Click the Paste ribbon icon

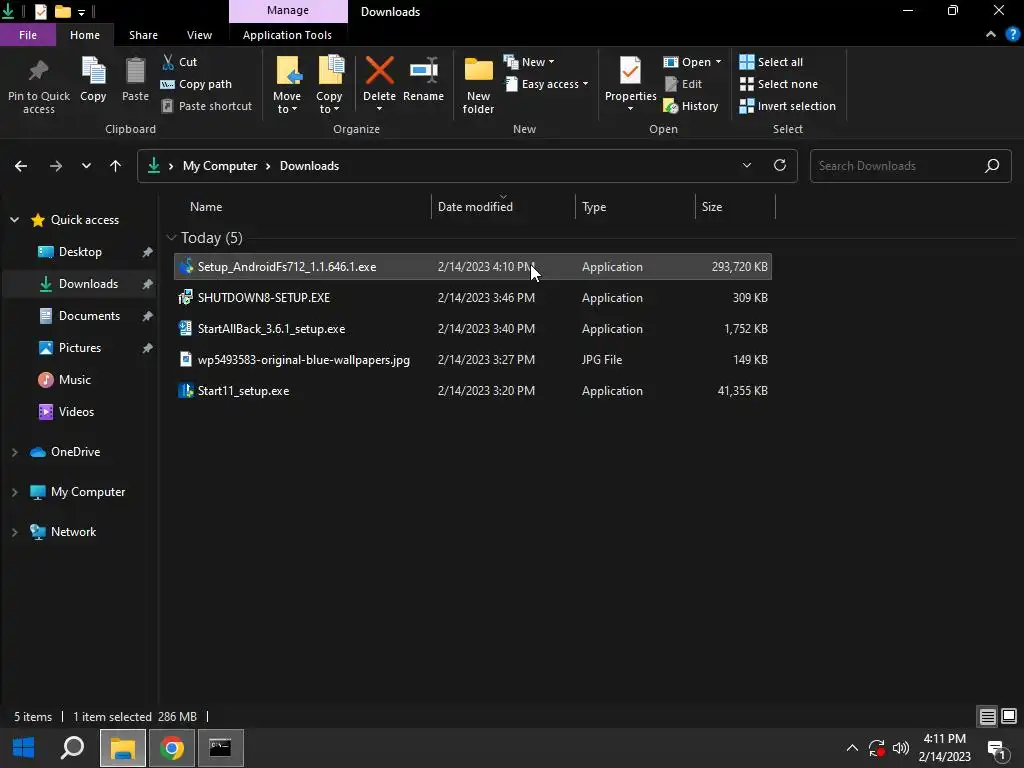(x=135, y=80)
